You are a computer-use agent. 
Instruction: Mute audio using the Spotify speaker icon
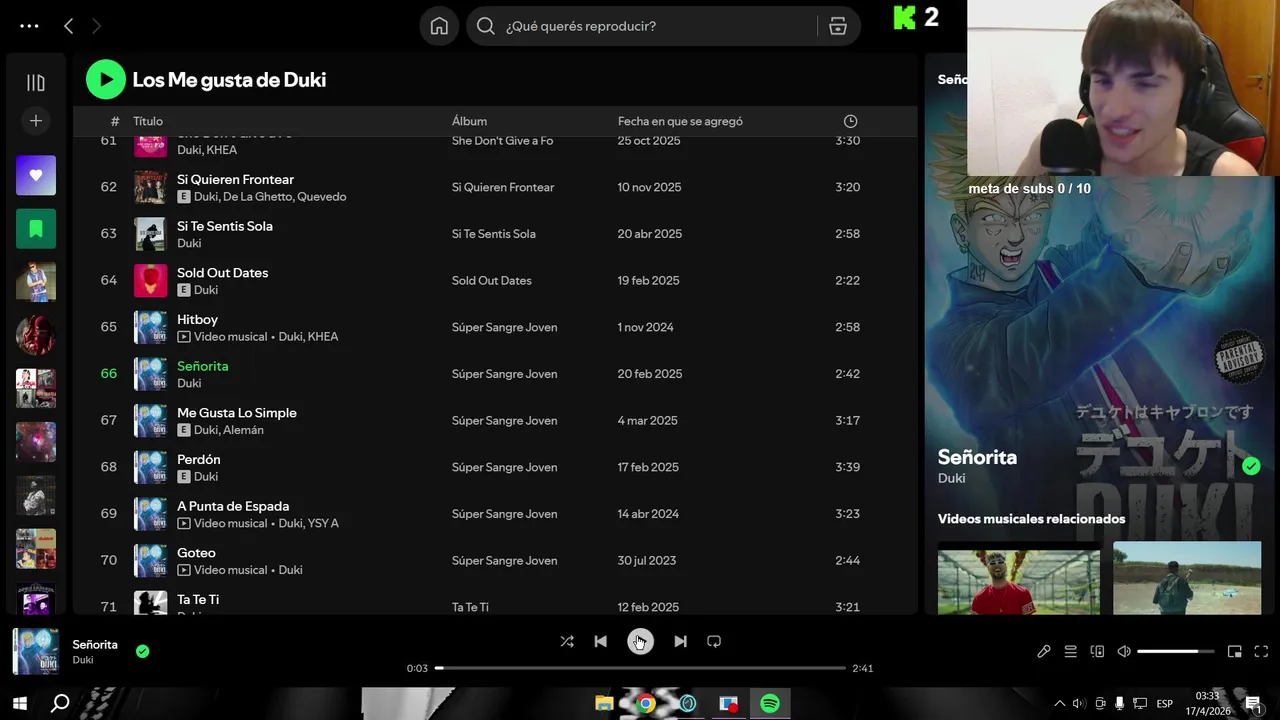tap(1124, 651)
